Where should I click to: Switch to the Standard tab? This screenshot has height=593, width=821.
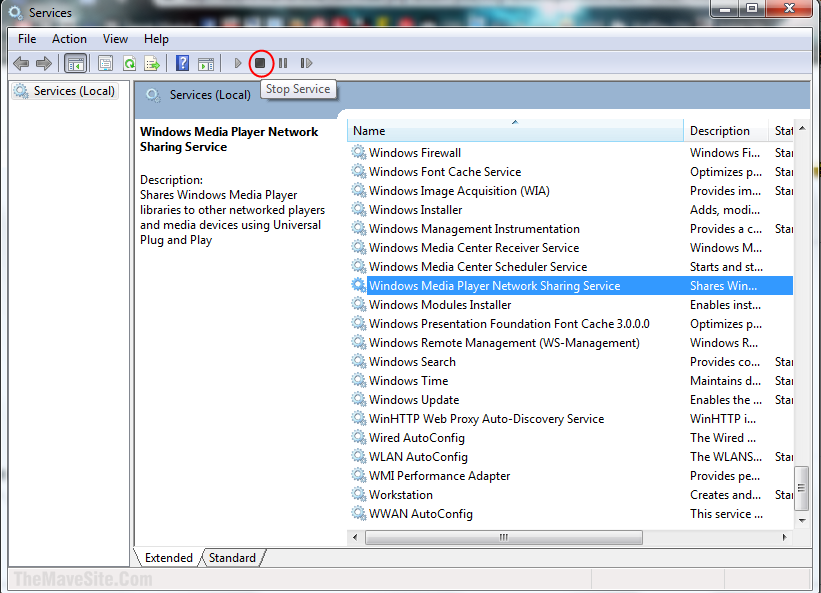click(232, 558)
